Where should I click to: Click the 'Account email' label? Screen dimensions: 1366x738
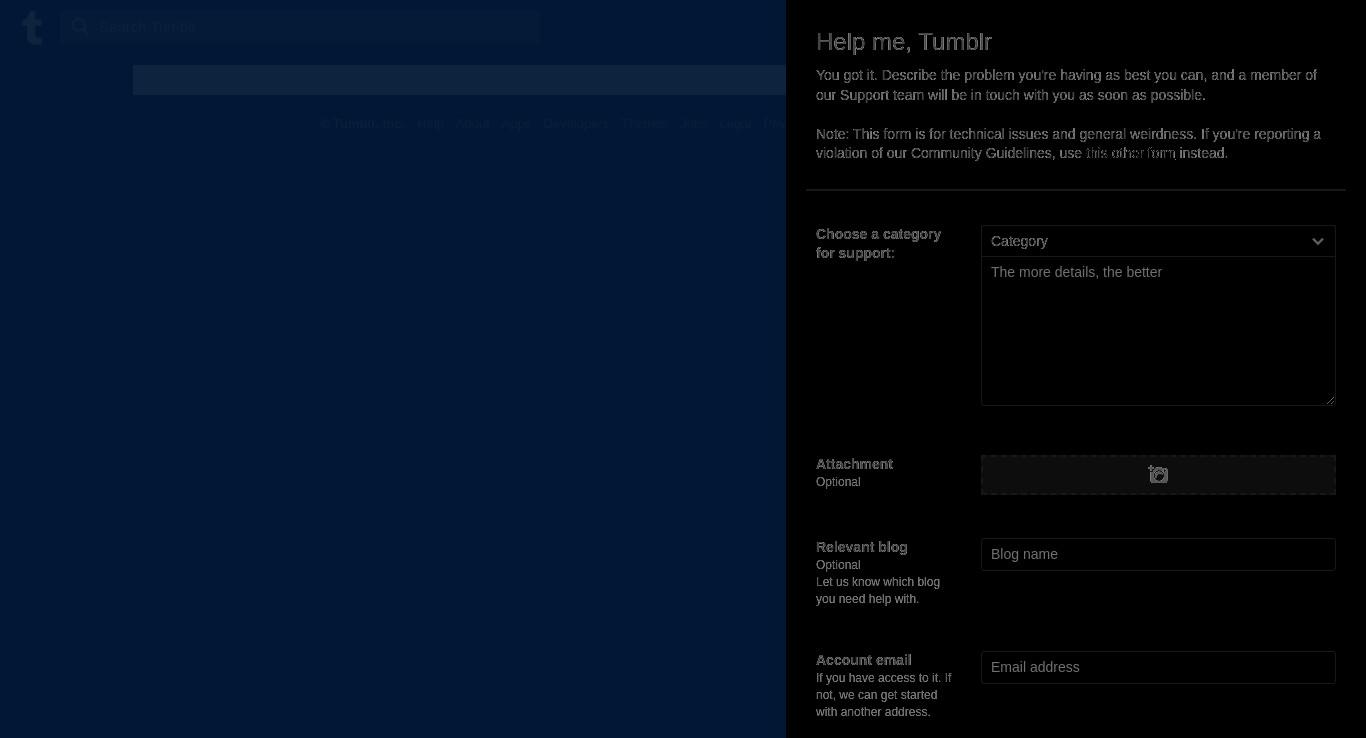[863, 660]
